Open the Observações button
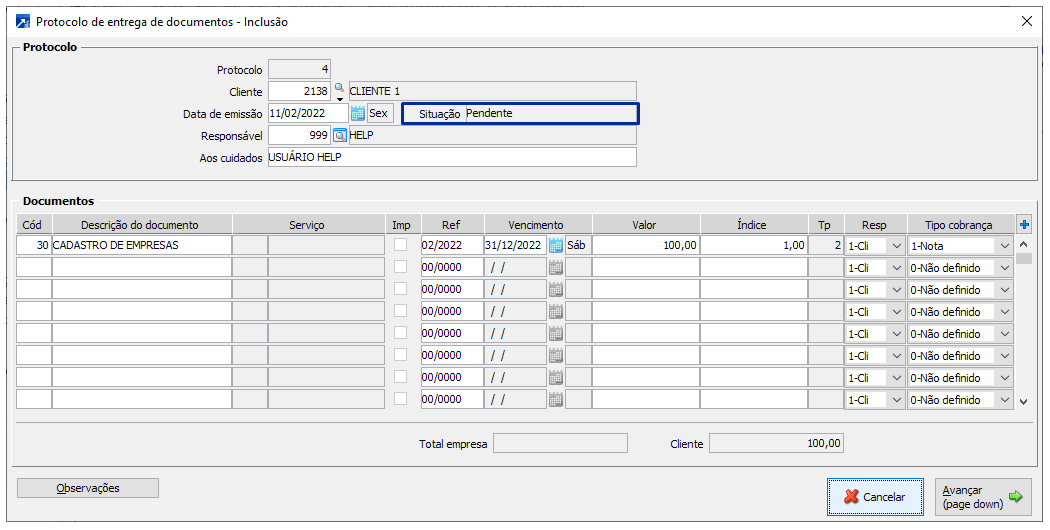 point(88,488)
